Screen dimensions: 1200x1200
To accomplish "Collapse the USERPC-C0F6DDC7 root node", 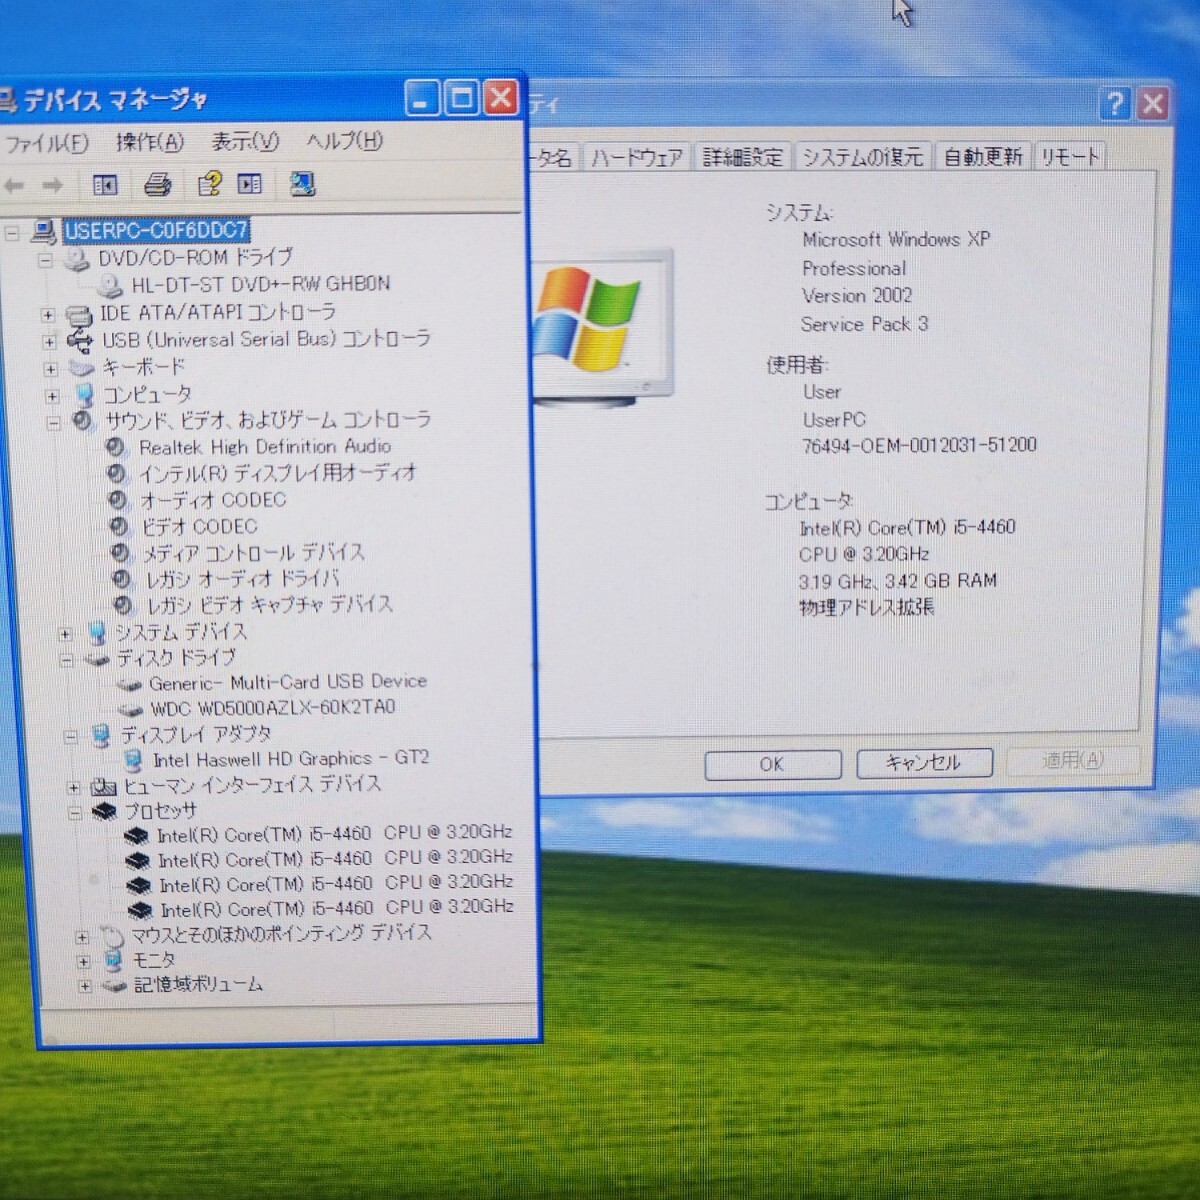I will point(11,233).
